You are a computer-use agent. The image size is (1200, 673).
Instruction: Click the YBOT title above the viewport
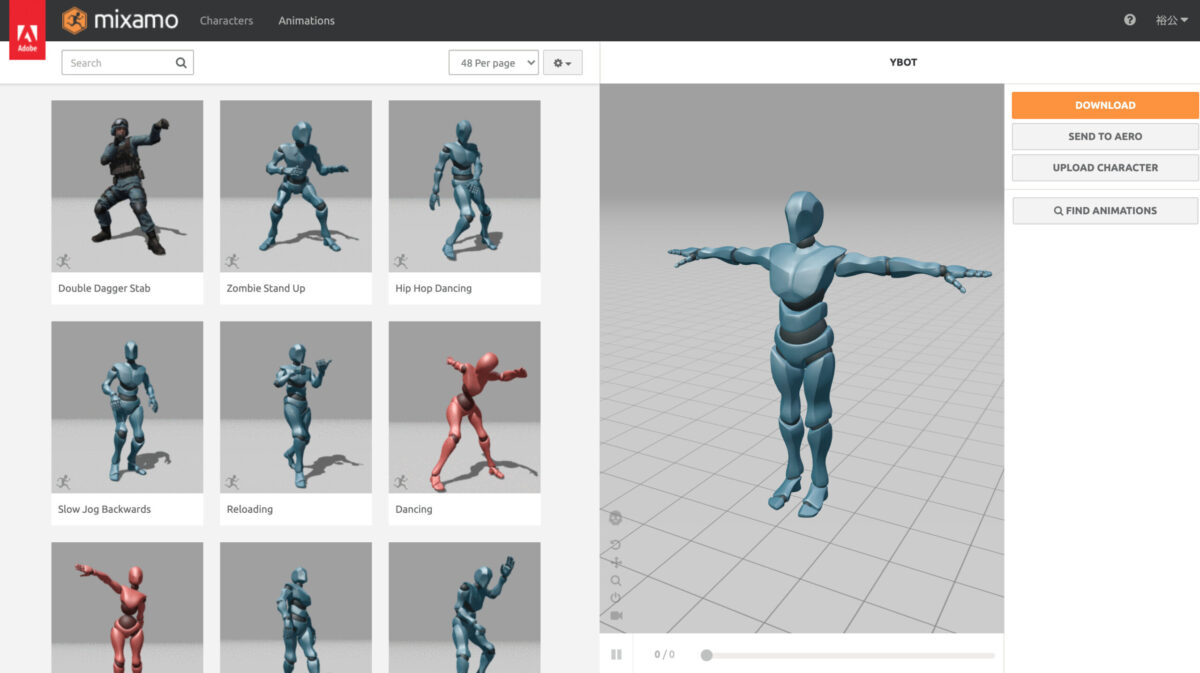(903, 62)
